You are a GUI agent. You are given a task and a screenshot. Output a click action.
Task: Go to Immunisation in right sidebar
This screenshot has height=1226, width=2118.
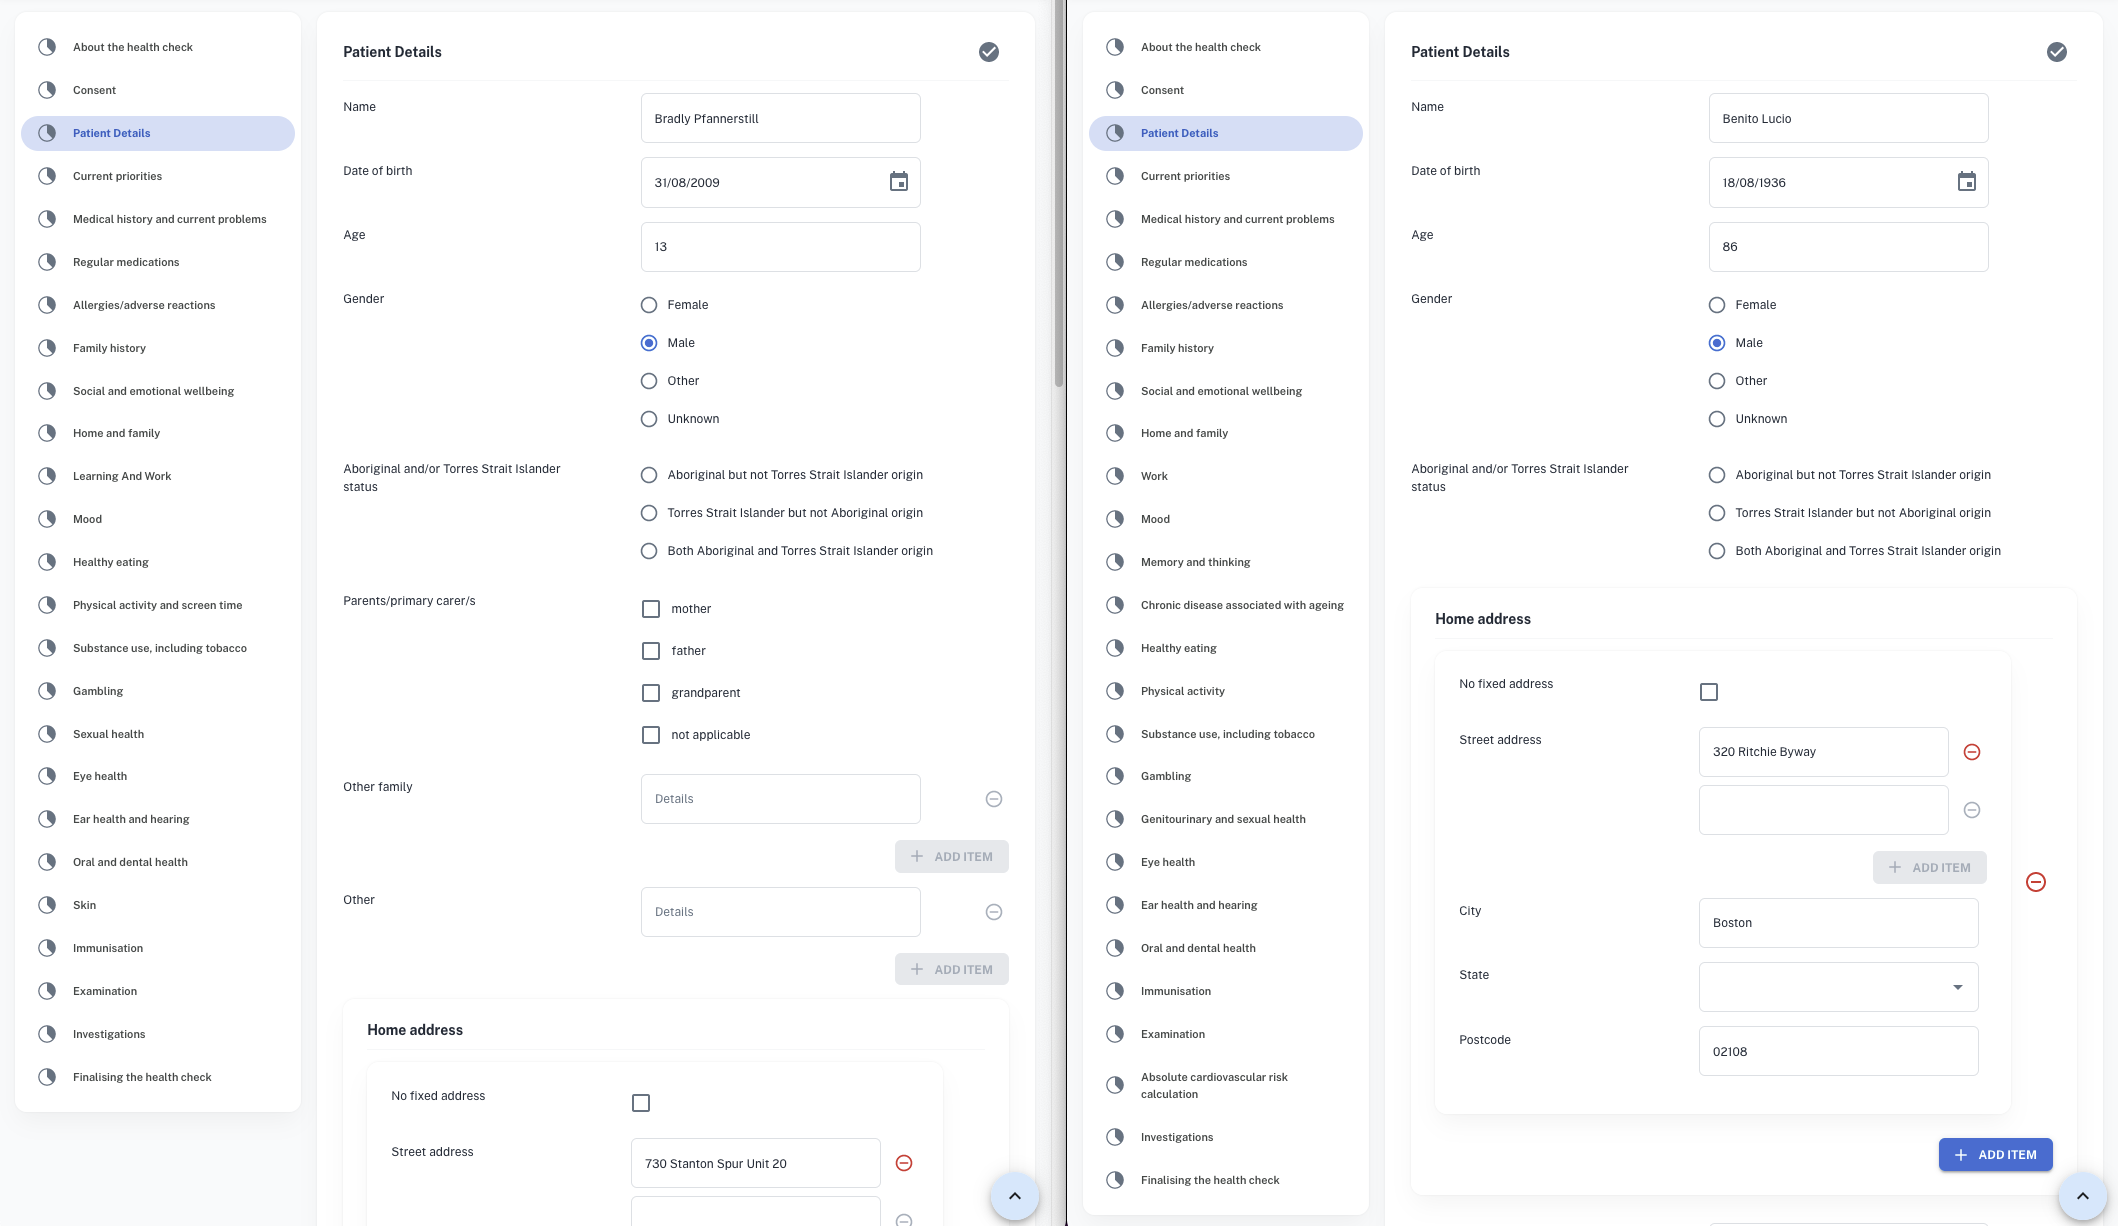pos(1226,991)
